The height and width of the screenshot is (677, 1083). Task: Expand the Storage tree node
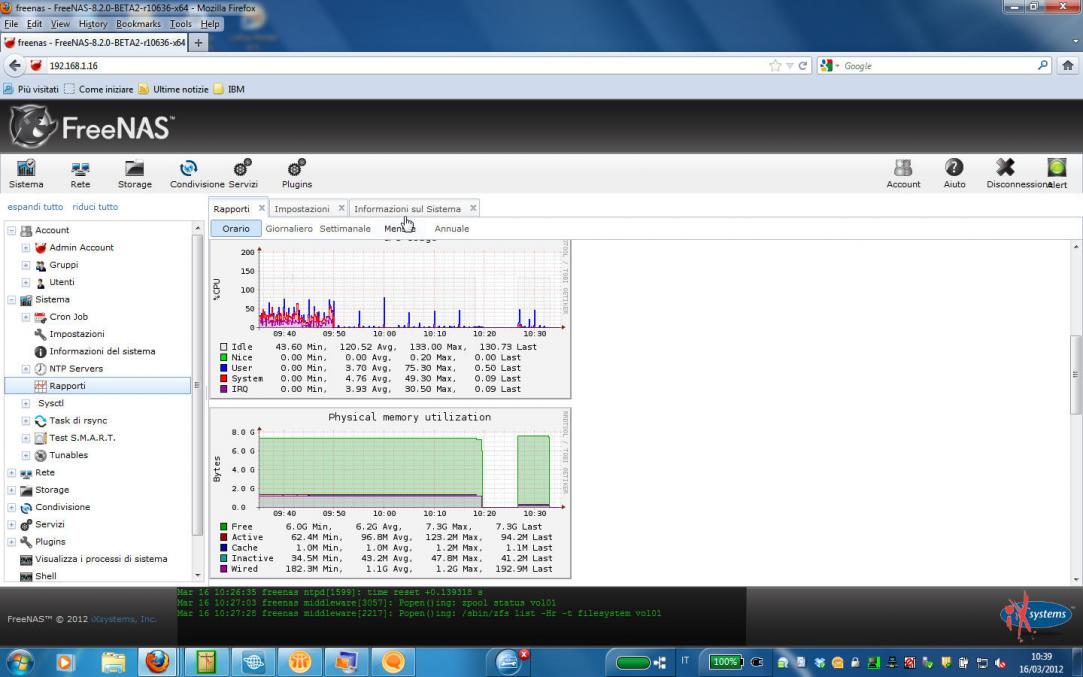12,490
